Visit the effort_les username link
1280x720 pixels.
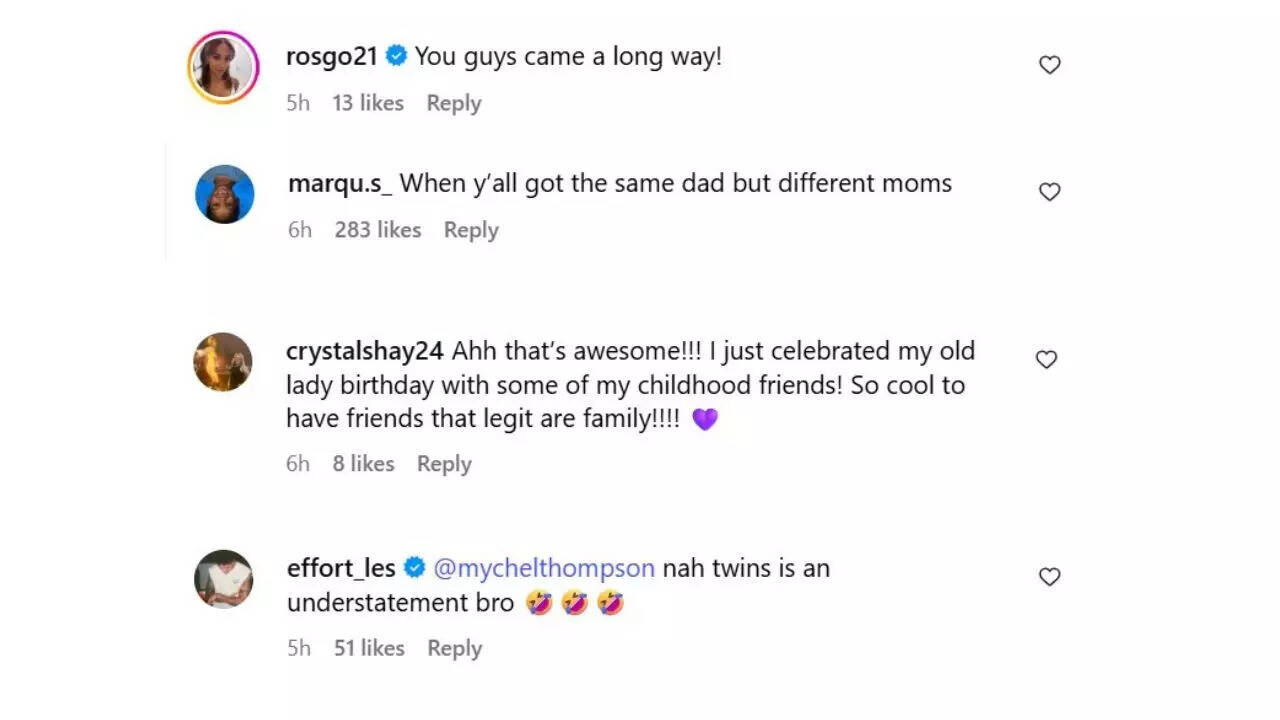341,568
